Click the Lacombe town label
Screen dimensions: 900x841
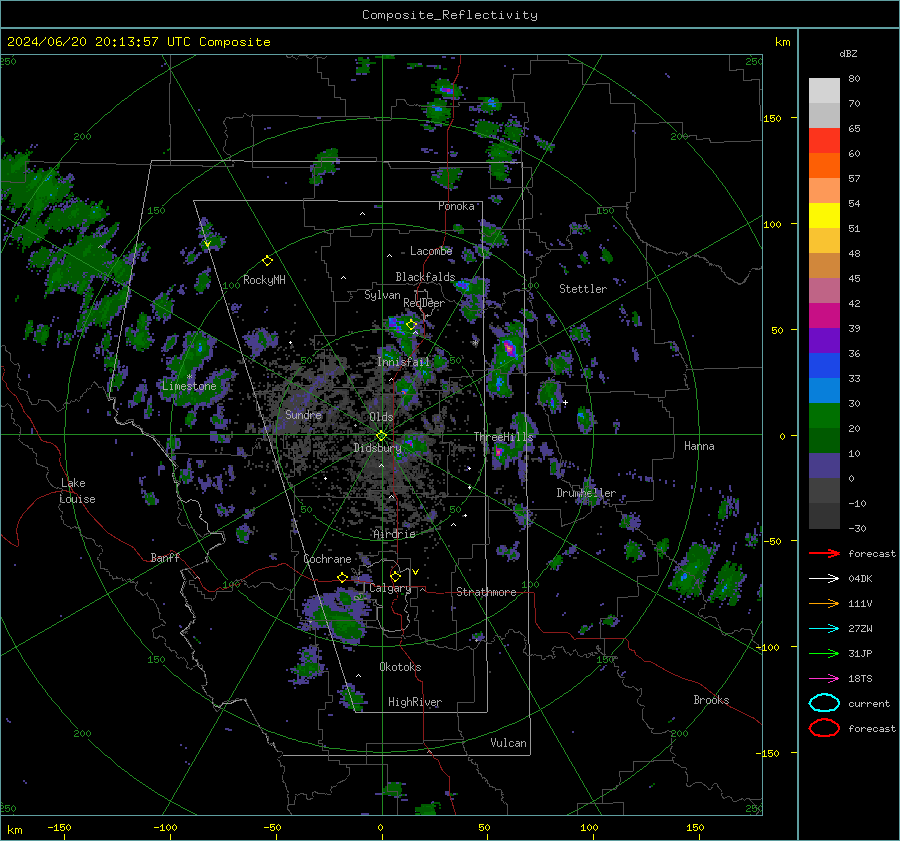tap(431, 251)
